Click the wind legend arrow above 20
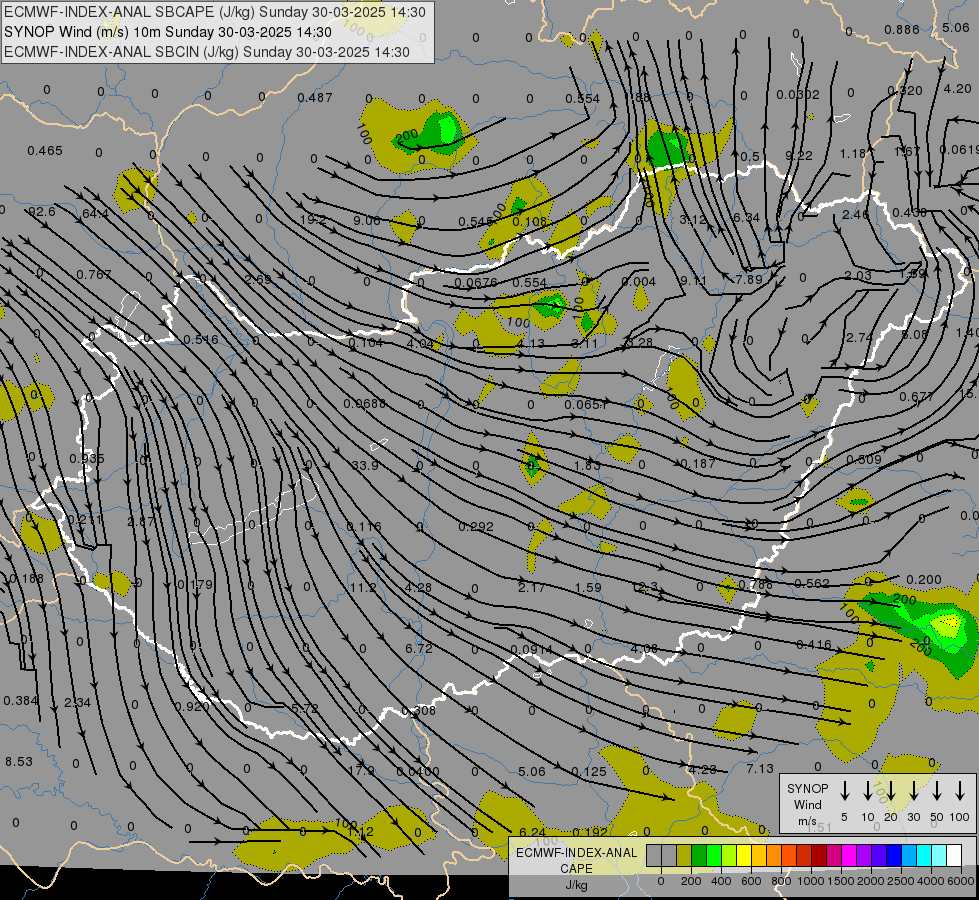 coord(891,791)
